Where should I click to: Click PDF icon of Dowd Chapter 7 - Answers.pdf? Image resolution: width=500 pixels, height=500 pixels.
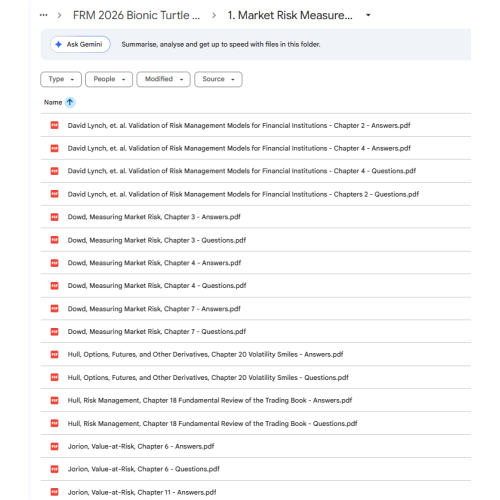55,309
